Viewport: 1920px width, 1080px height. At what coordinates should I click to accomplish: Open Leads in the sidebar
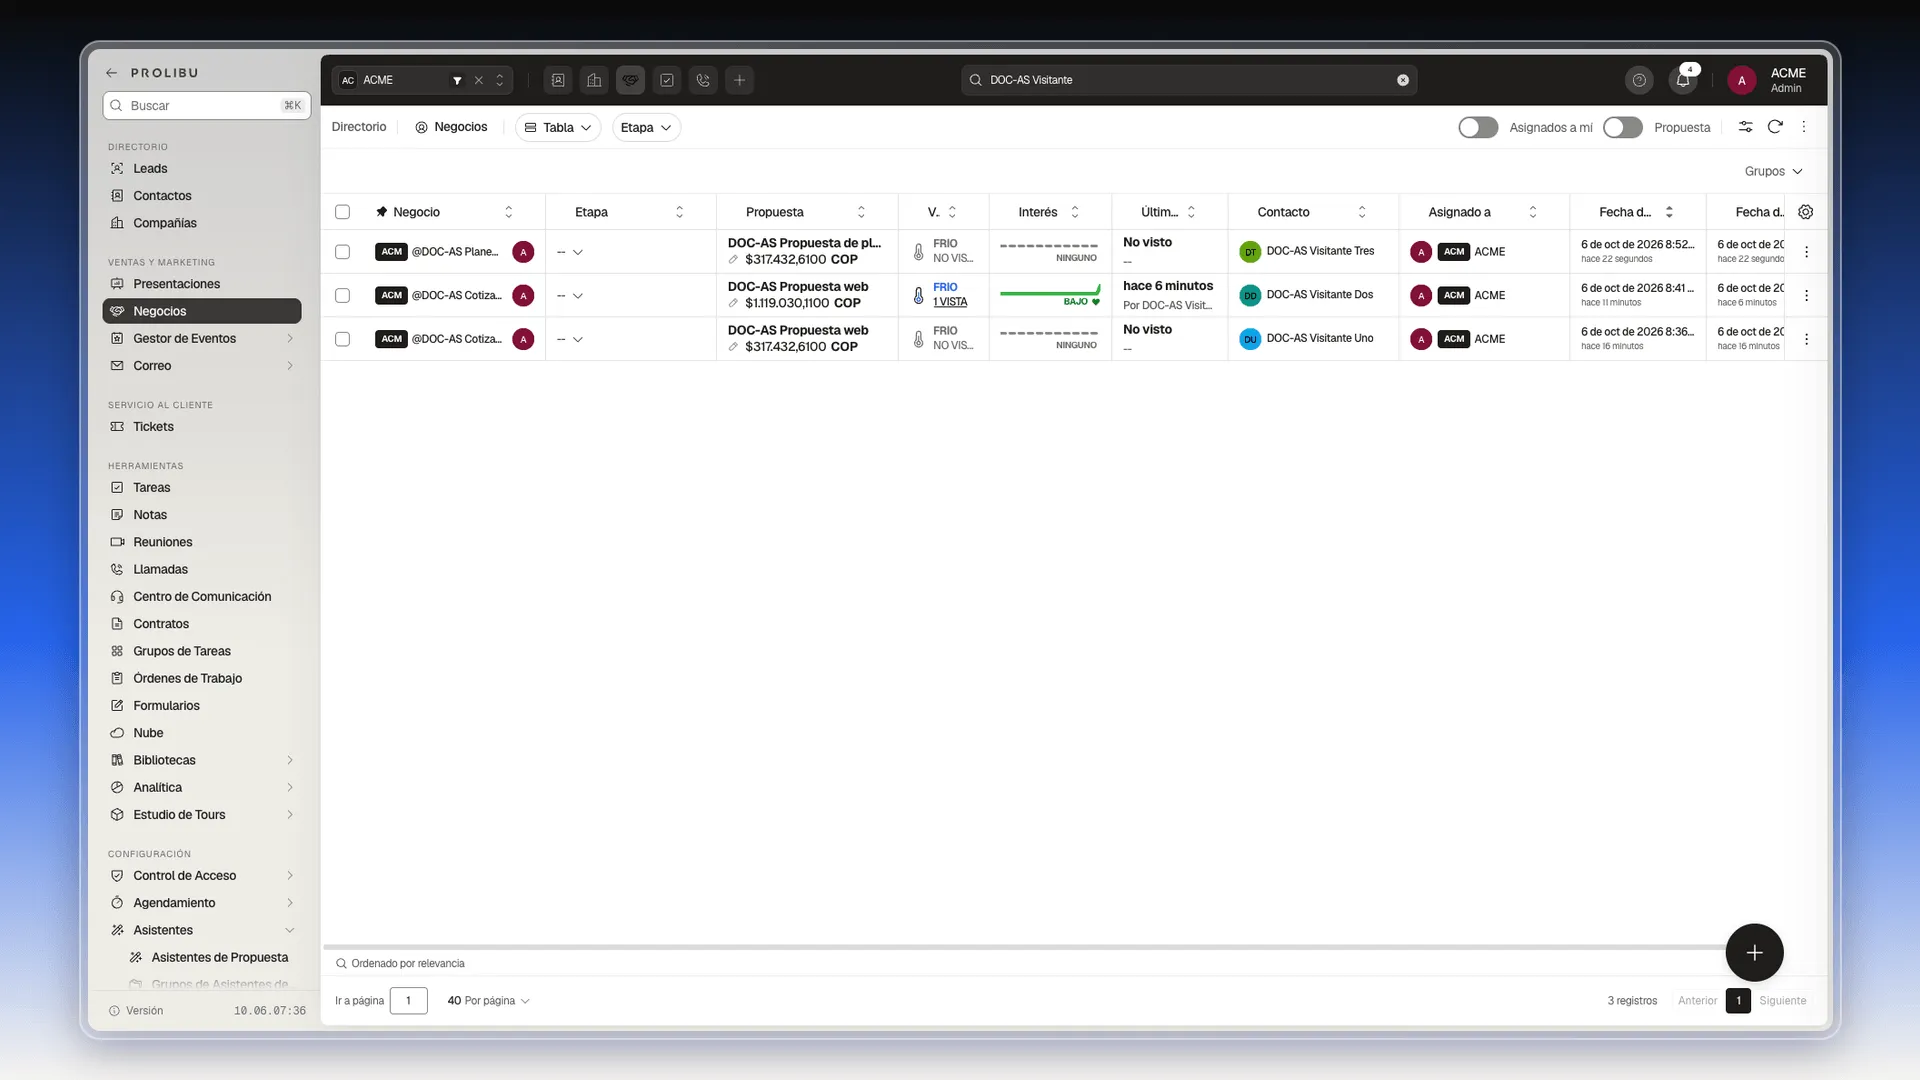coord(202,169)
